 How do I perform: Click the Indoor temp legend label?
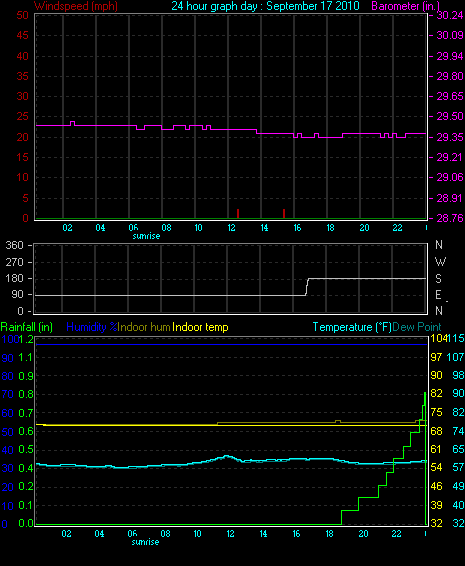click(200, 327)
